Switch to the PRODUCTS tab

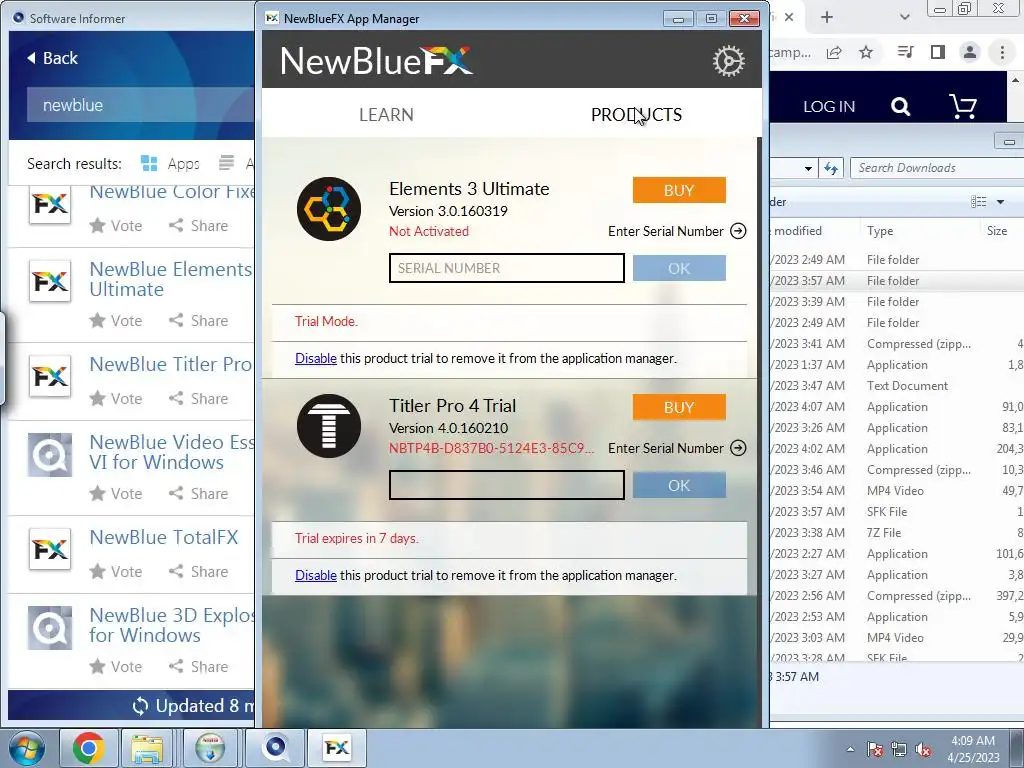pos(636,115)
